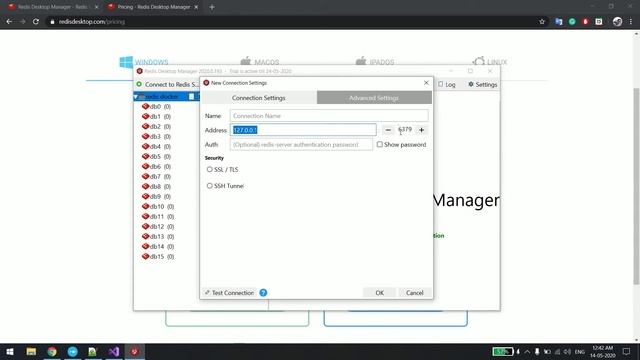
Task: Open File Explorer from taskbar
Action: tap(31, 351)
